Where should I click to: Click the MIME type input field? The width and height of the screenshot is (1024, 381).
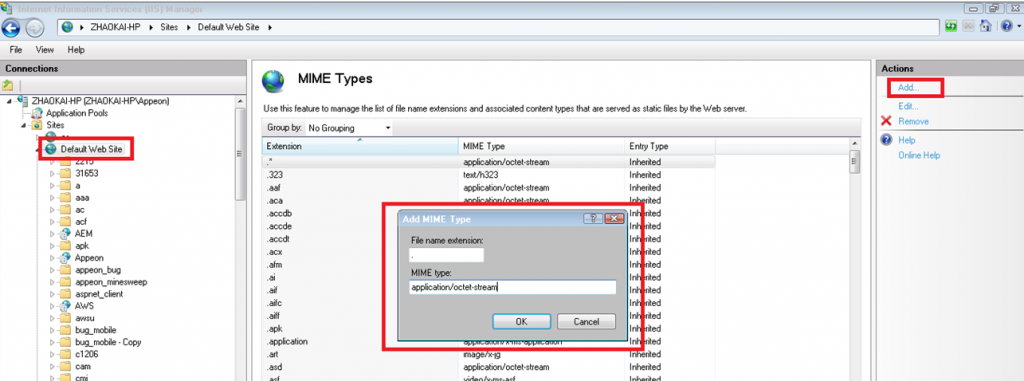[x=513, y=287]
